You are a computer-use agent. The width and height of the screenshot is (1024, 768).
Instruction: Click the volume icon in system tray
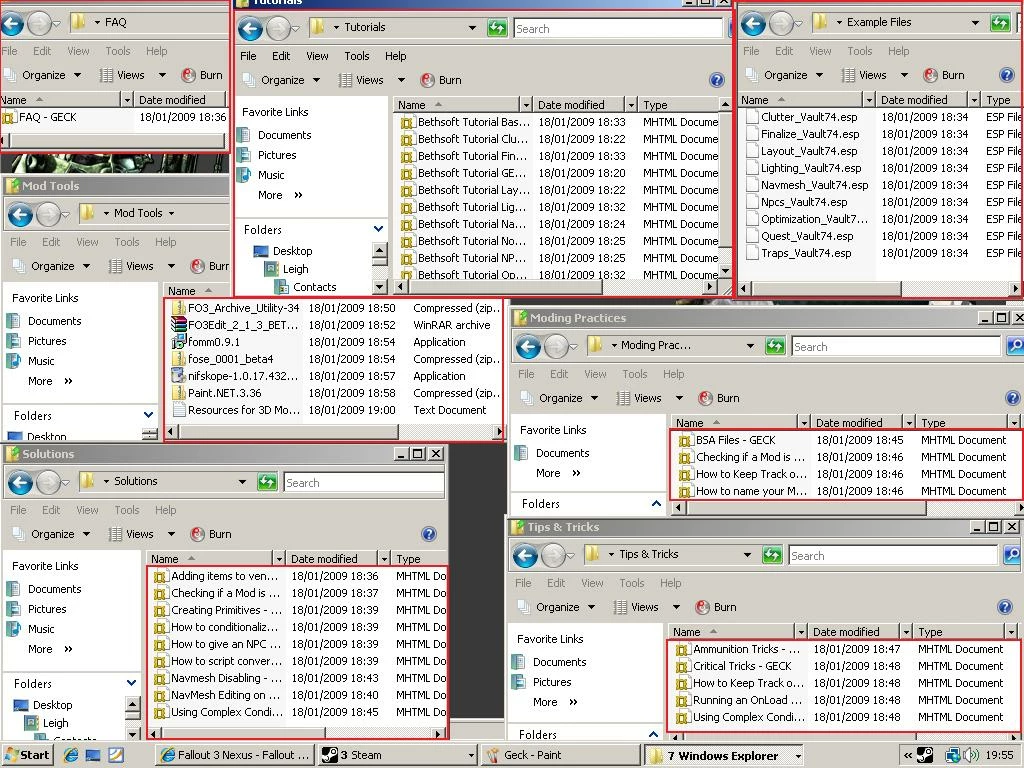[x=971, y=756]
